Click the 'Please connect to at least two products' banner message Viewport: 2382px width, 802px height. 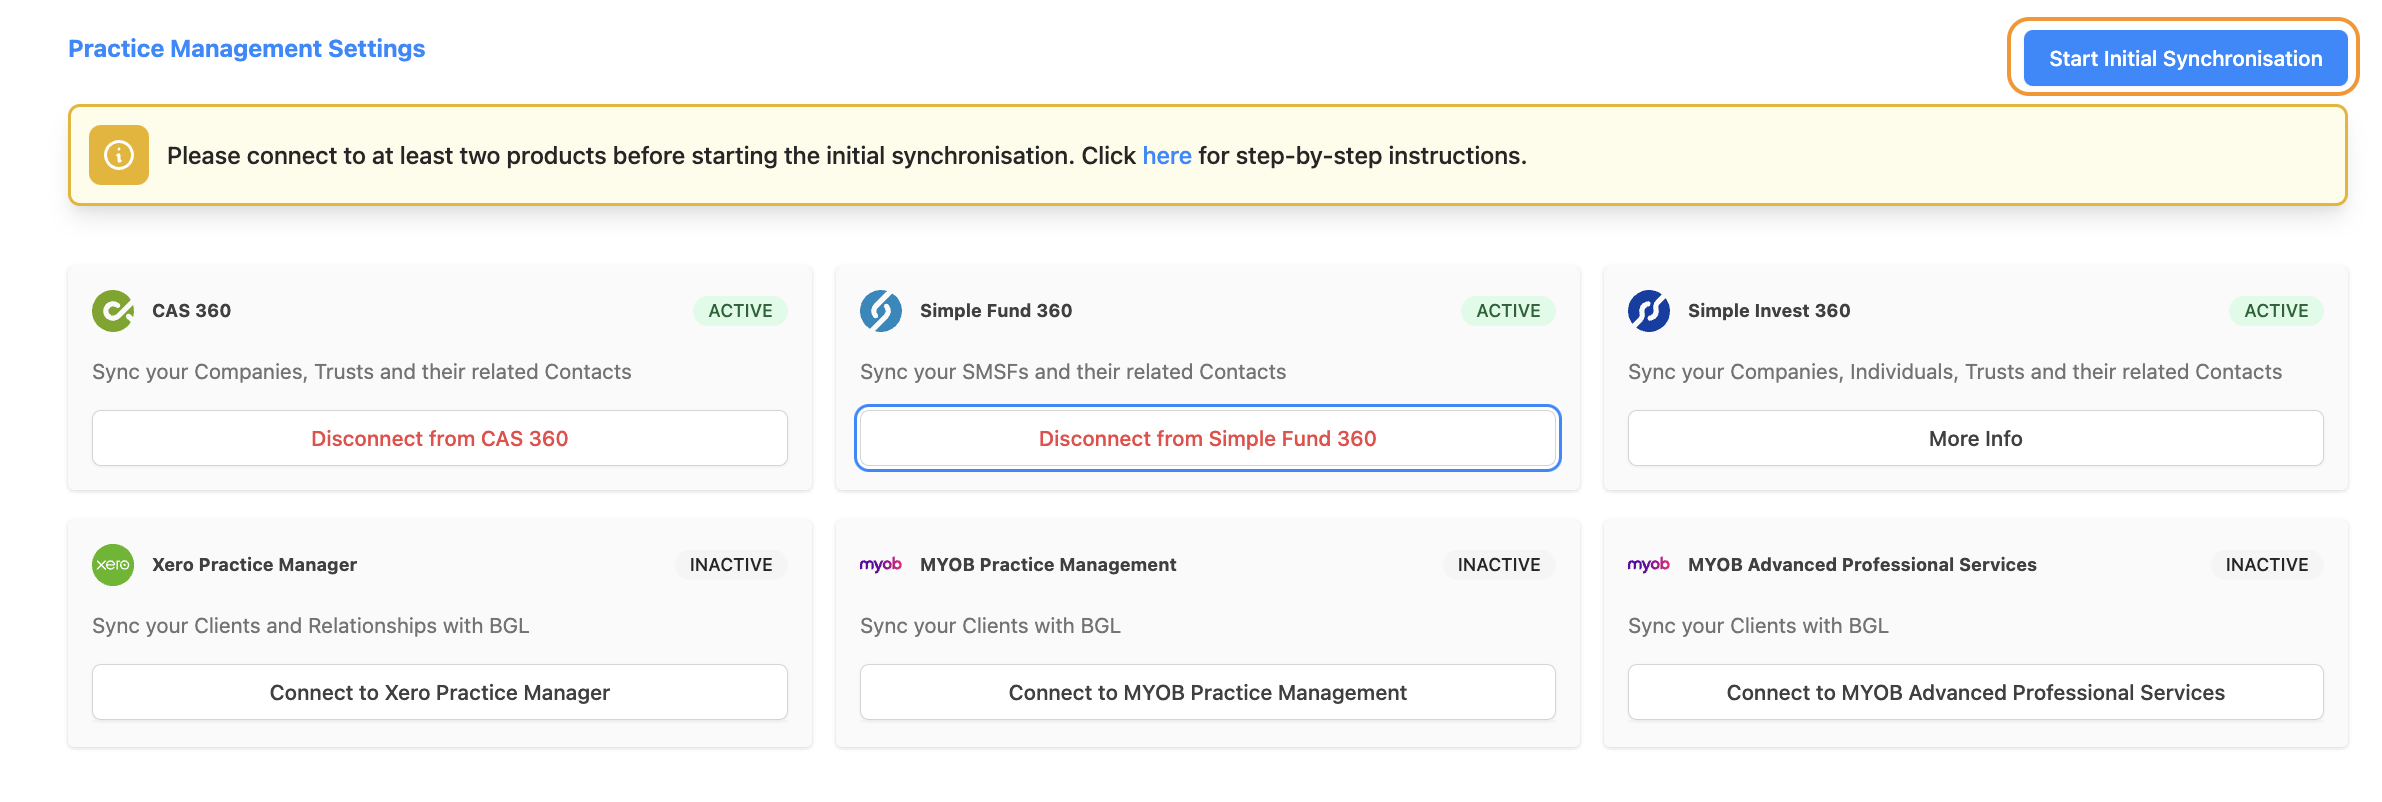click(847, 156)
